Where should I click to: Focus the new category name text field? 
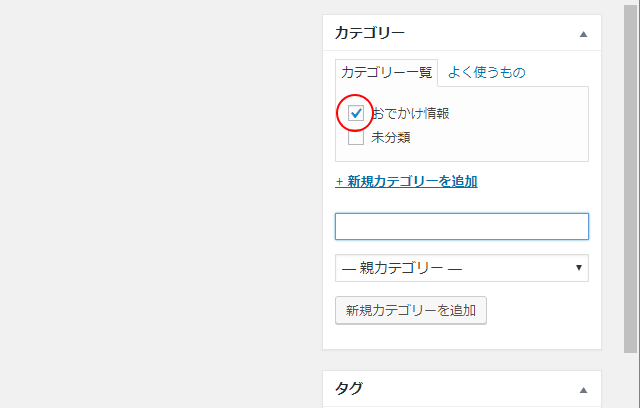click(461, 226)
